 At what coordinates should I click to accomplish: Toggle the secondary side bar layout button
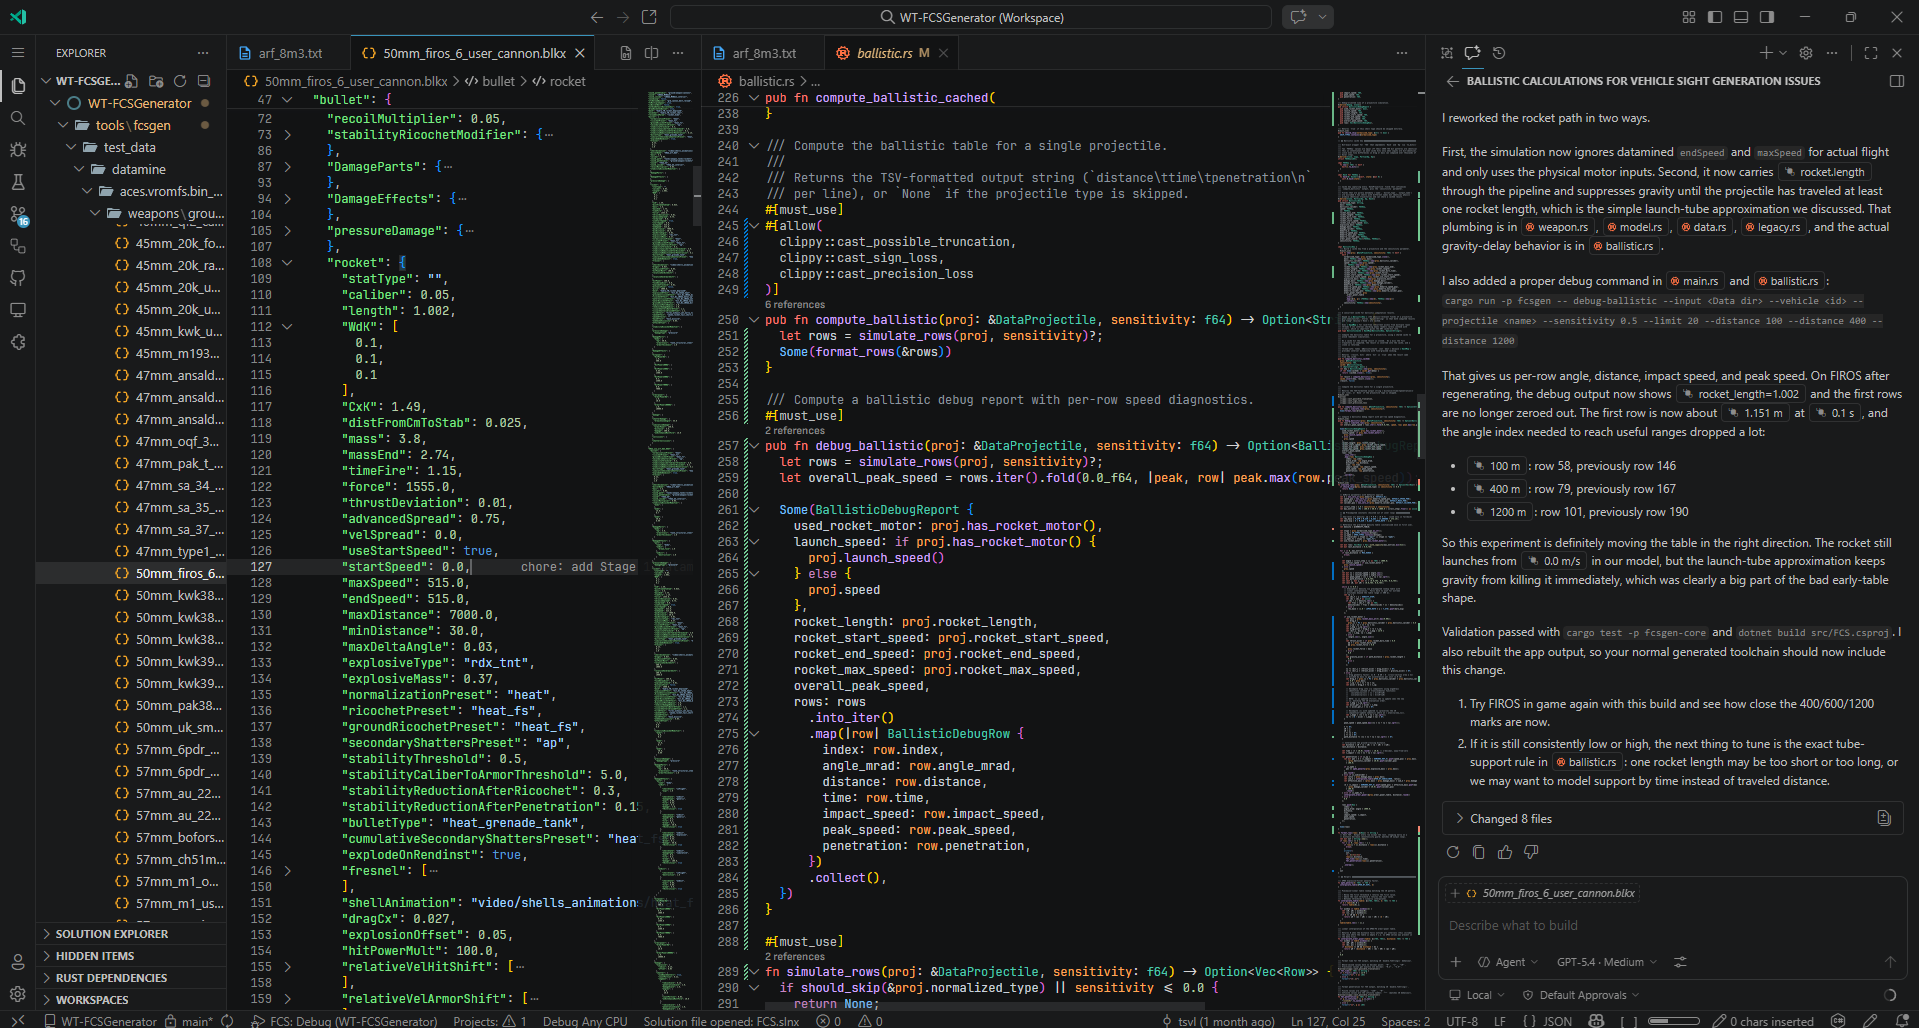coord(1767,17)
